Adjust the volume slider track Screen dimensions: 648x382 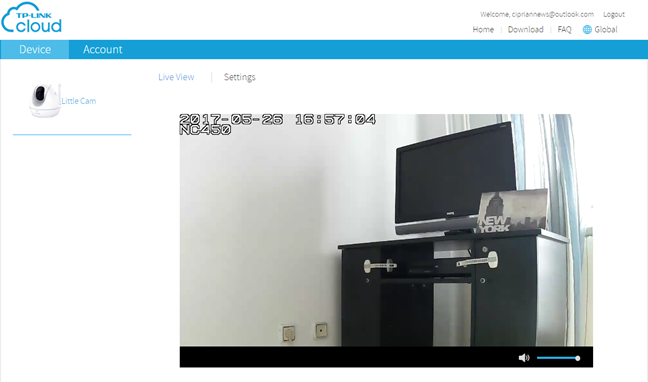coord(557,358)
